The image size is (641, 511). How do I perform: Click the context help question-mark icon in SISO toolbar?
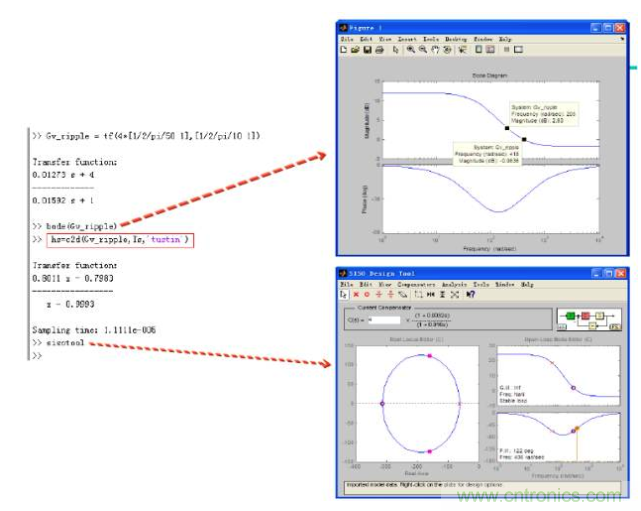tap(470, 295)
